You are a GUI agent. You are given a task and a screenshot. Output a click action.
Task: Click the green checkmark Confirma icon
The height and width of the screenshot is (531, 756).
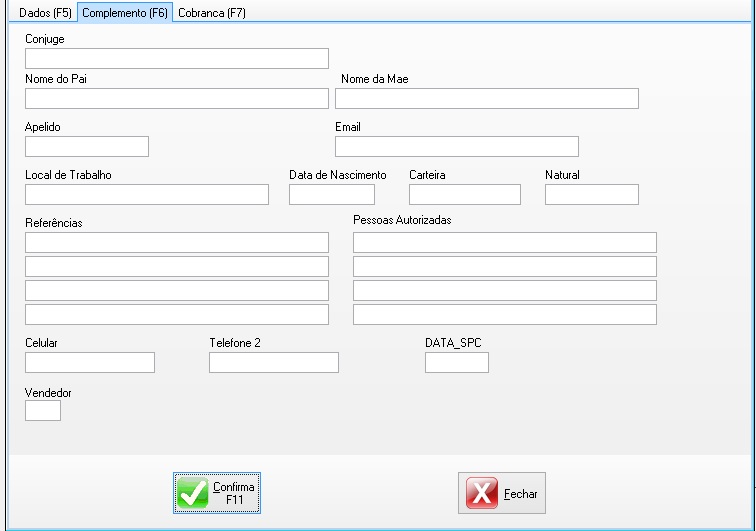pos(192,493)
